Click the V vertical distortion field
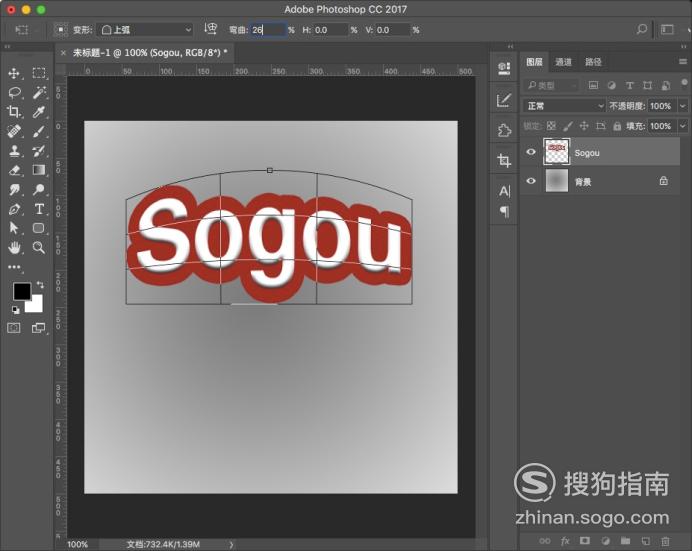Viewport: 692px width, 551px height. 393,30
